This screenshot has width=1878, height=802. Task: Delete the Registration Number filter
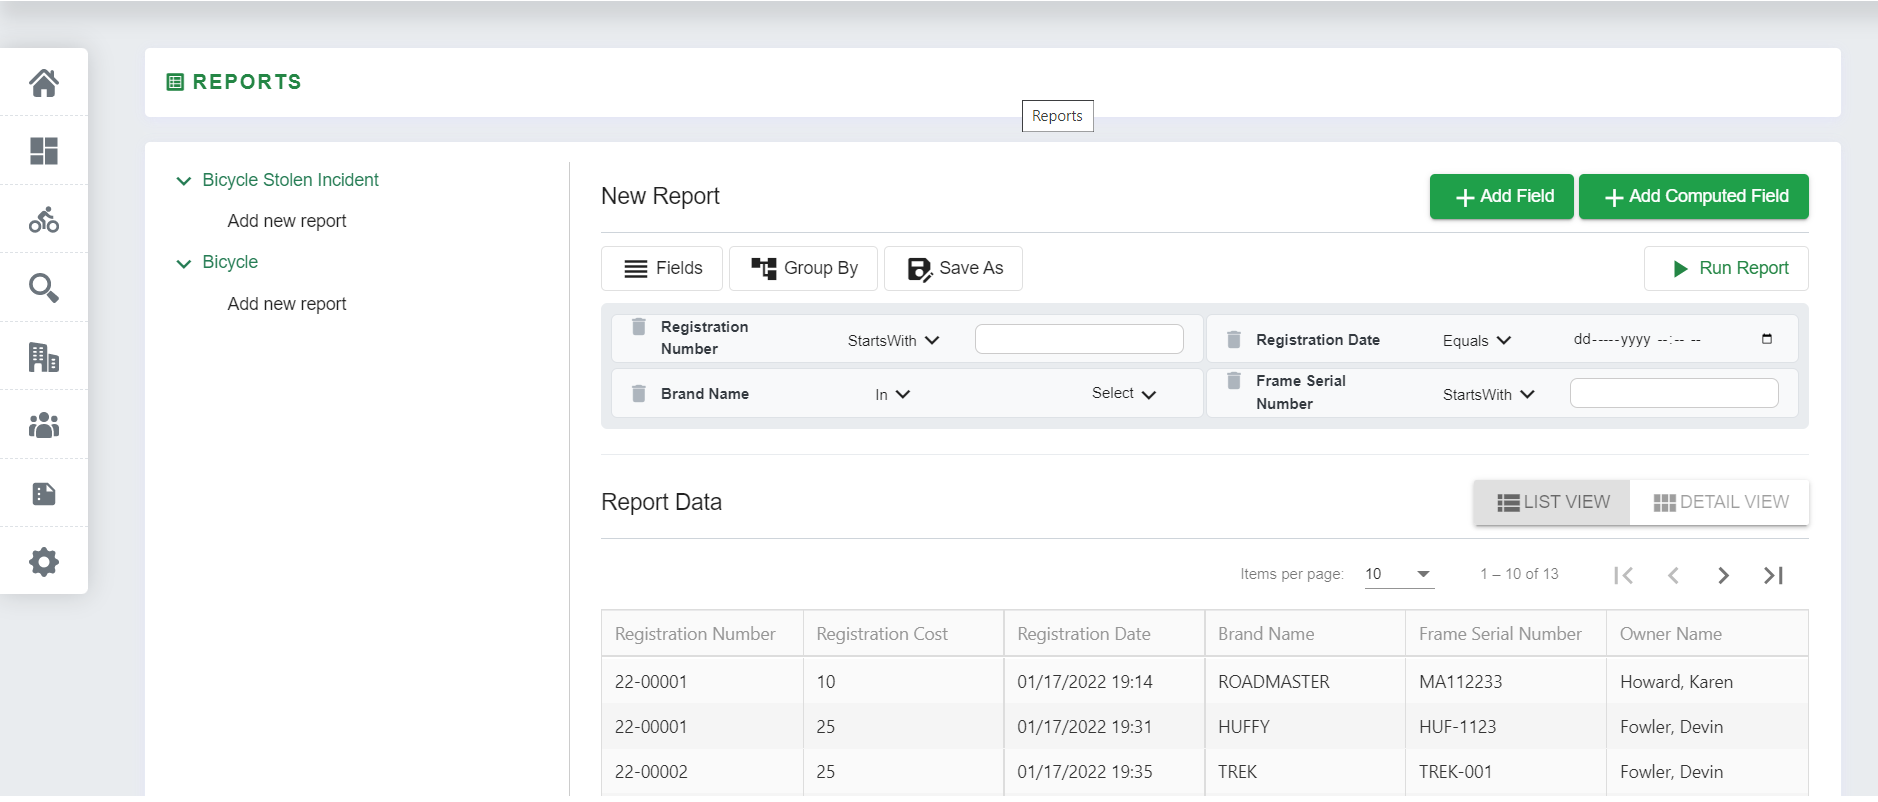tap(639, 327)
